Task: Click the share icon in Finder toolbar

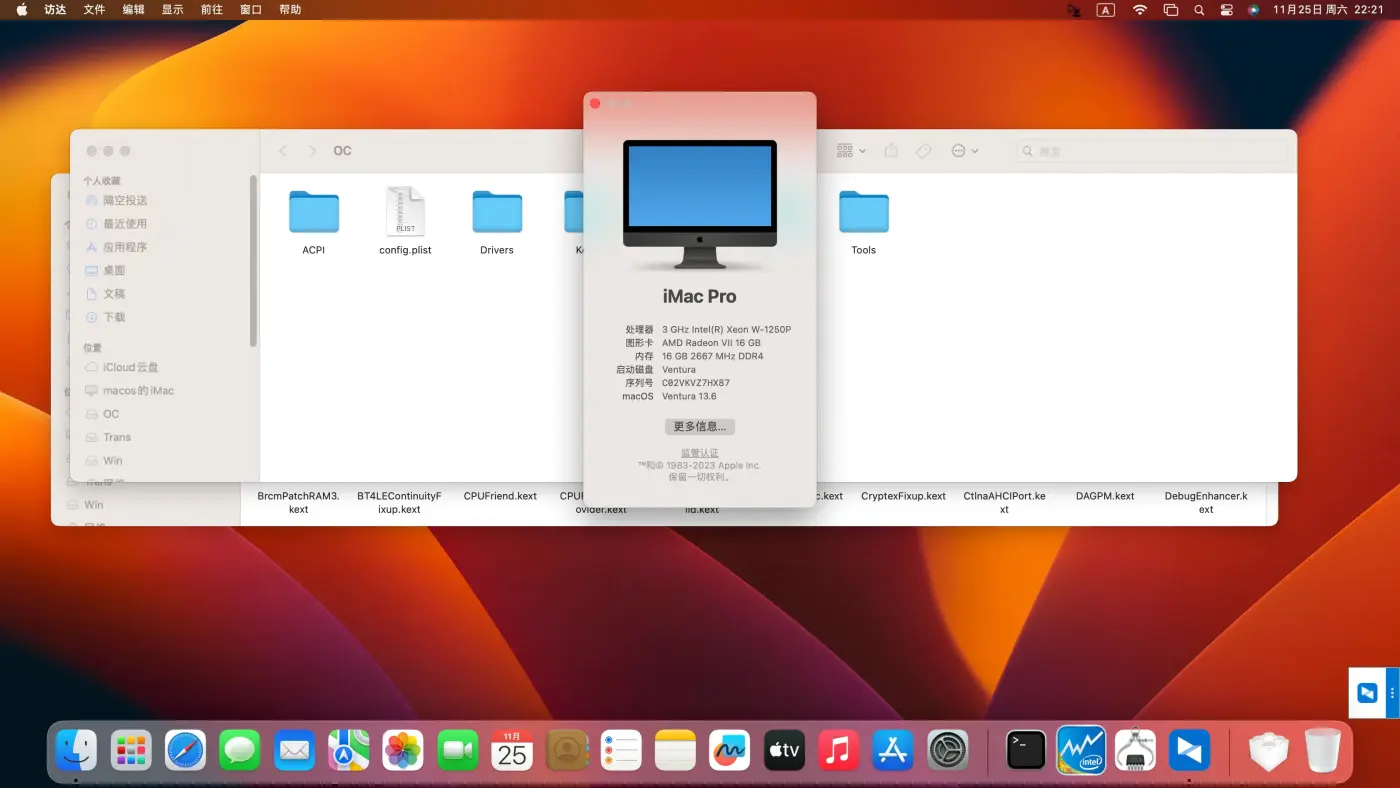Action: pos(891,151)
